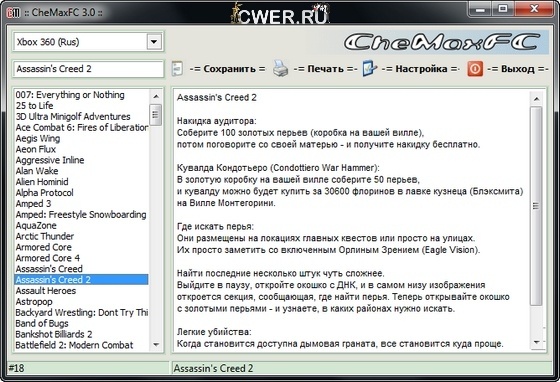Click cheat text scrollbar down arrow
The width and height of the screenshot is (560, 382).
(536, 343)
